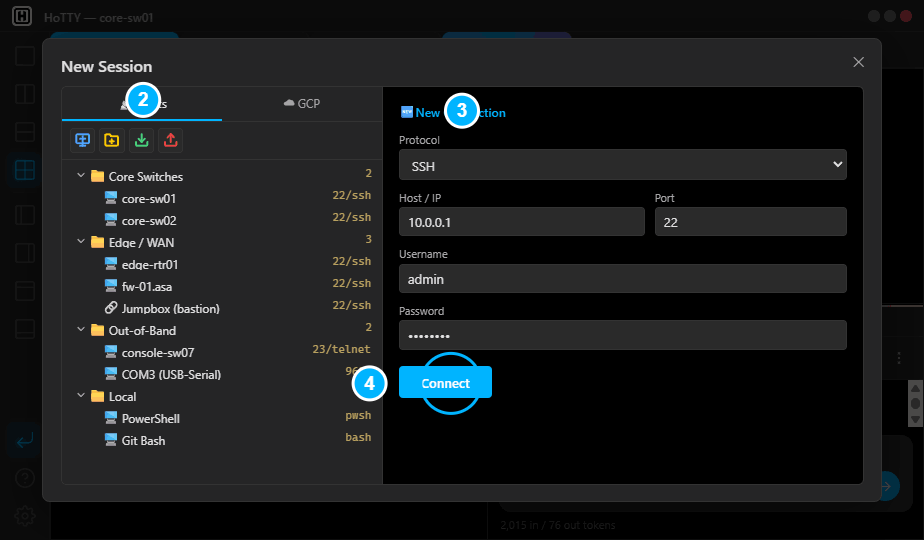Click the Core Switches folder icon
Screen dimensions: 924x540
click(x=97, y=176)
